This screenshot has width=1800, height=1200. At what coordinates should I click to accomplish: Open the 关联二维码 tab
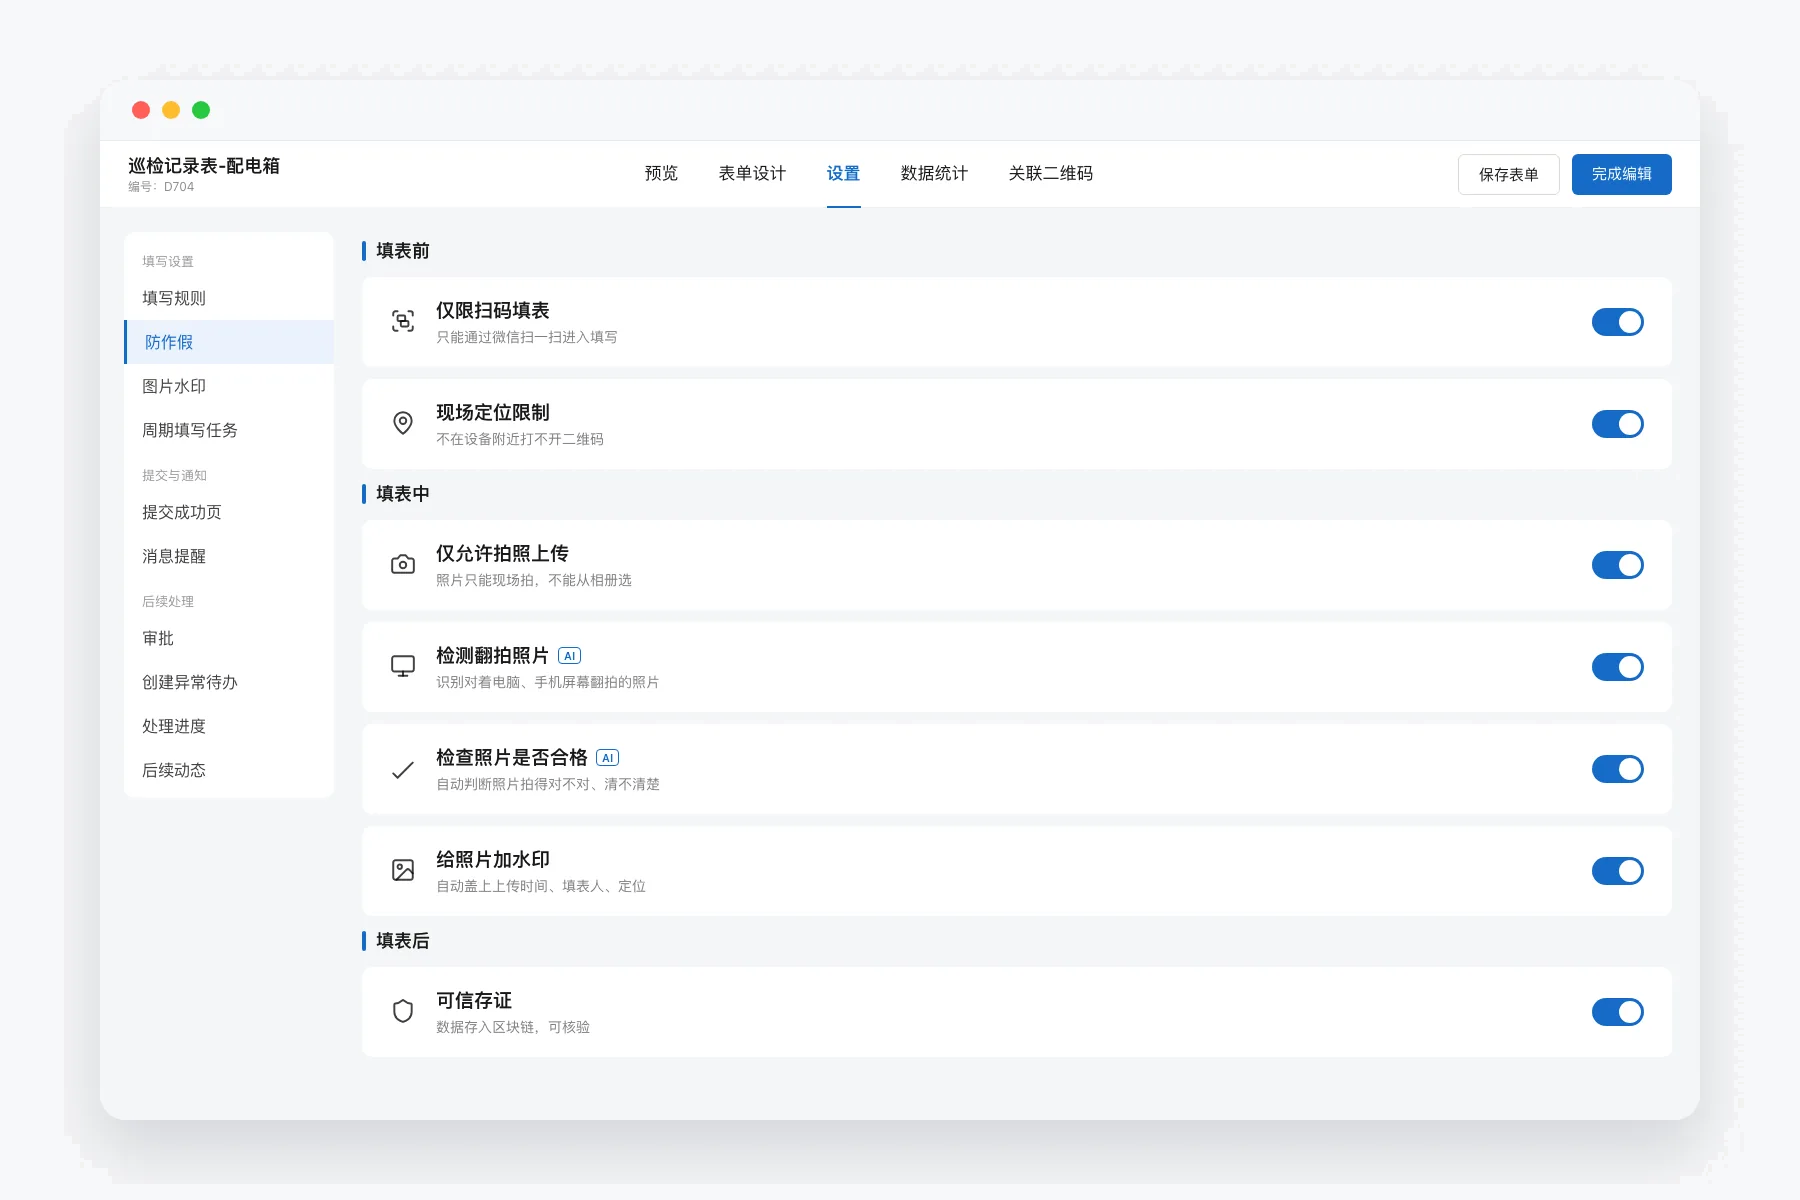tap(1050, 174)
